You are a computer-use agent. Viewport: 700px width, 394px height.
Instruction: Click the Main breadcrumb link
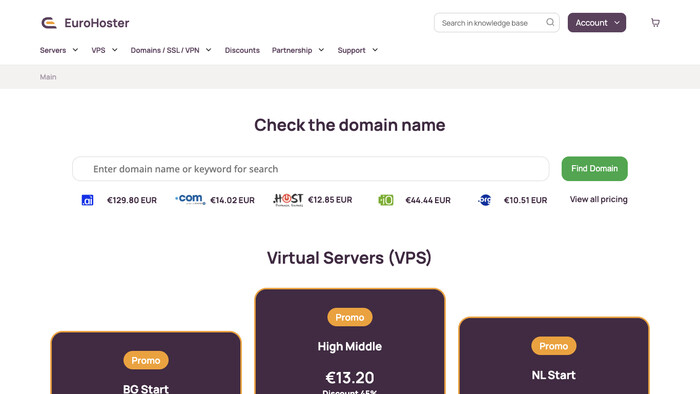48,77
